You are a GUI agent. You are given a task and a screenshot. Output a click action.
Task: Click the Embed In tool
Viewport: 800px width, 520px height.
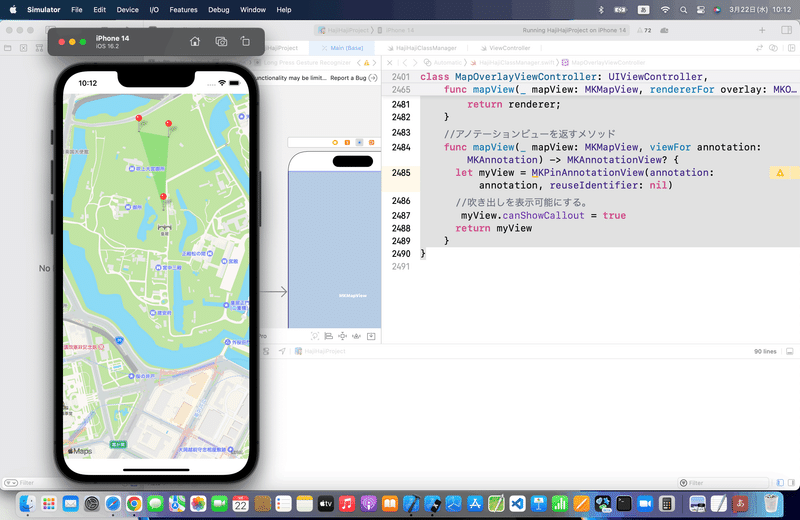pyautogui.click(x=371, y=336)
